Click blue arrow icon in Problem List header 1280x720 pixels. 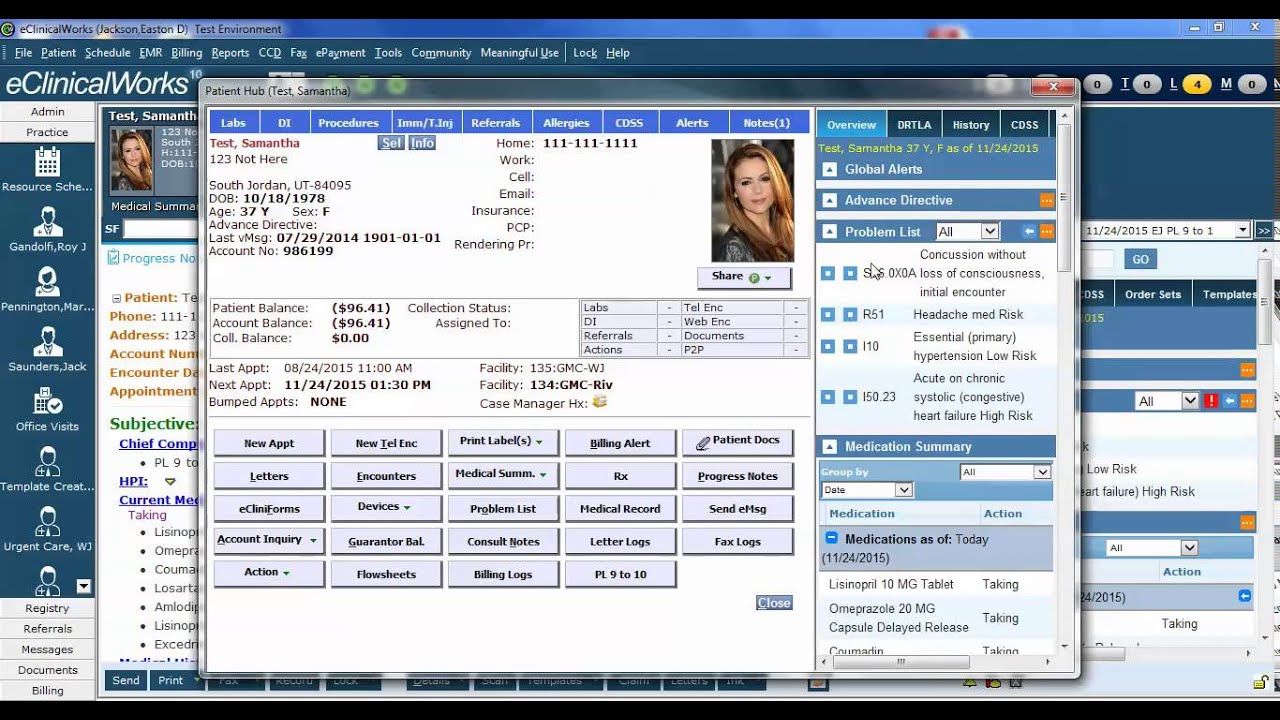(x=1029, y=231)
